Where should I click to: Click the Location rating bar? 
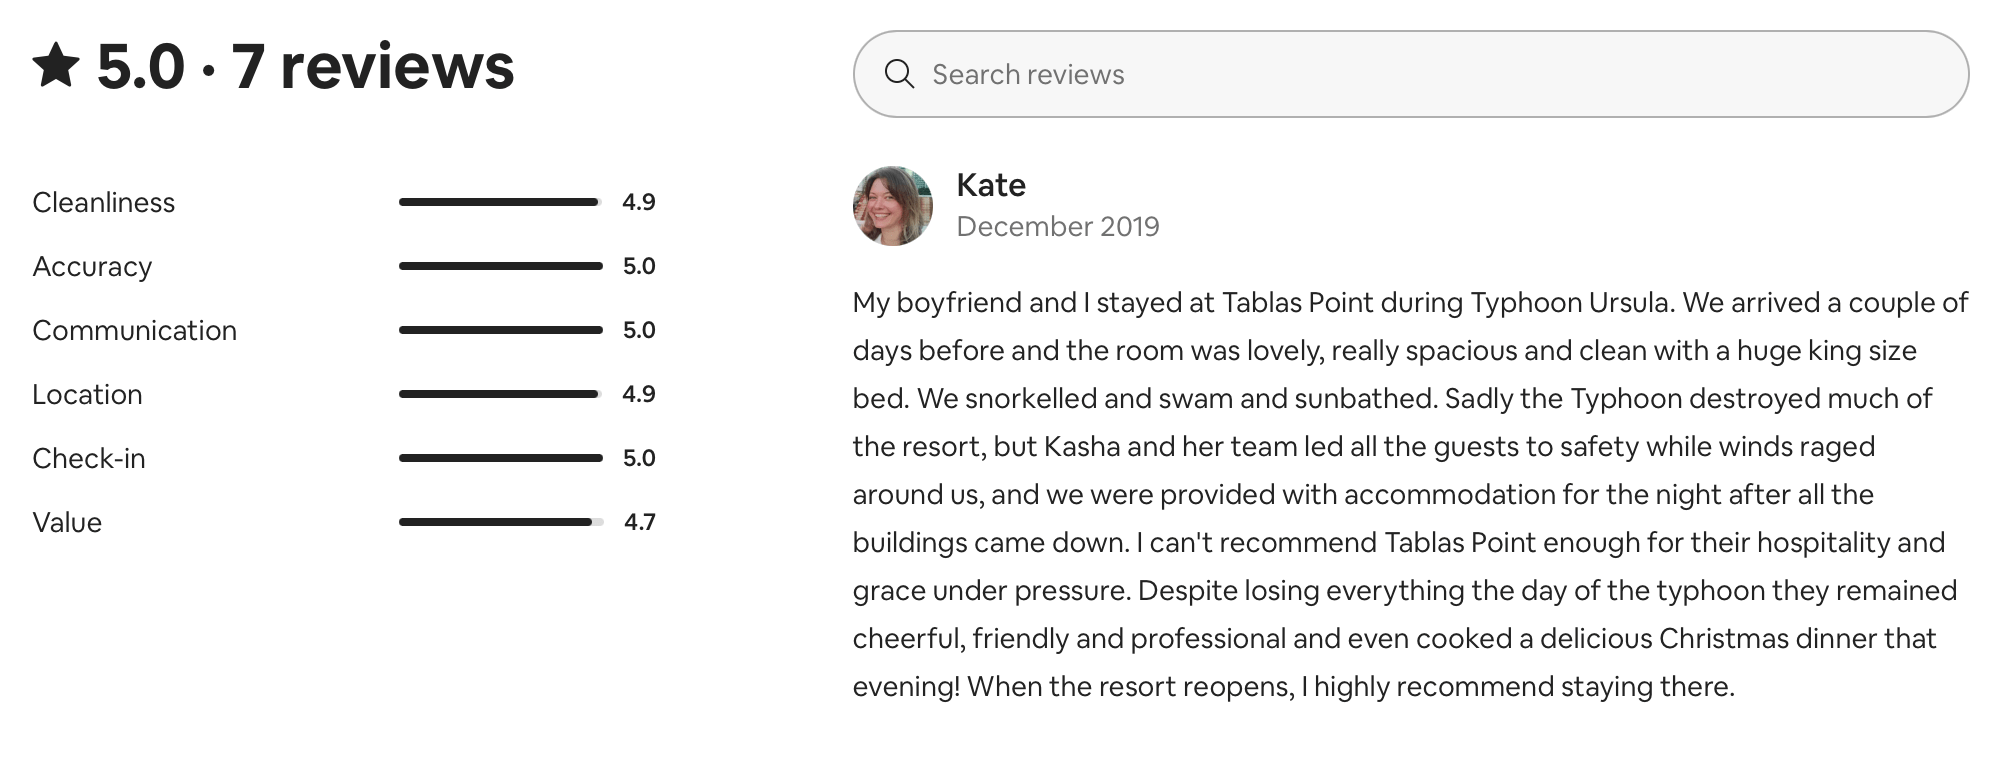tap(500, 394)
